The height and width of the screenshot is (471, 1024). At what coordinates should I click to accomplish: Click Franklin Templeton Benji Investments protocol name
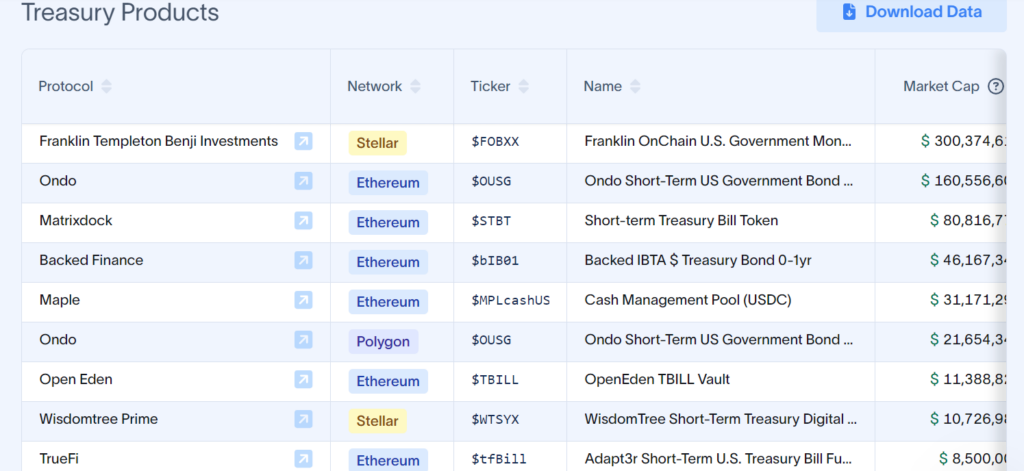(x=159, y=141)
